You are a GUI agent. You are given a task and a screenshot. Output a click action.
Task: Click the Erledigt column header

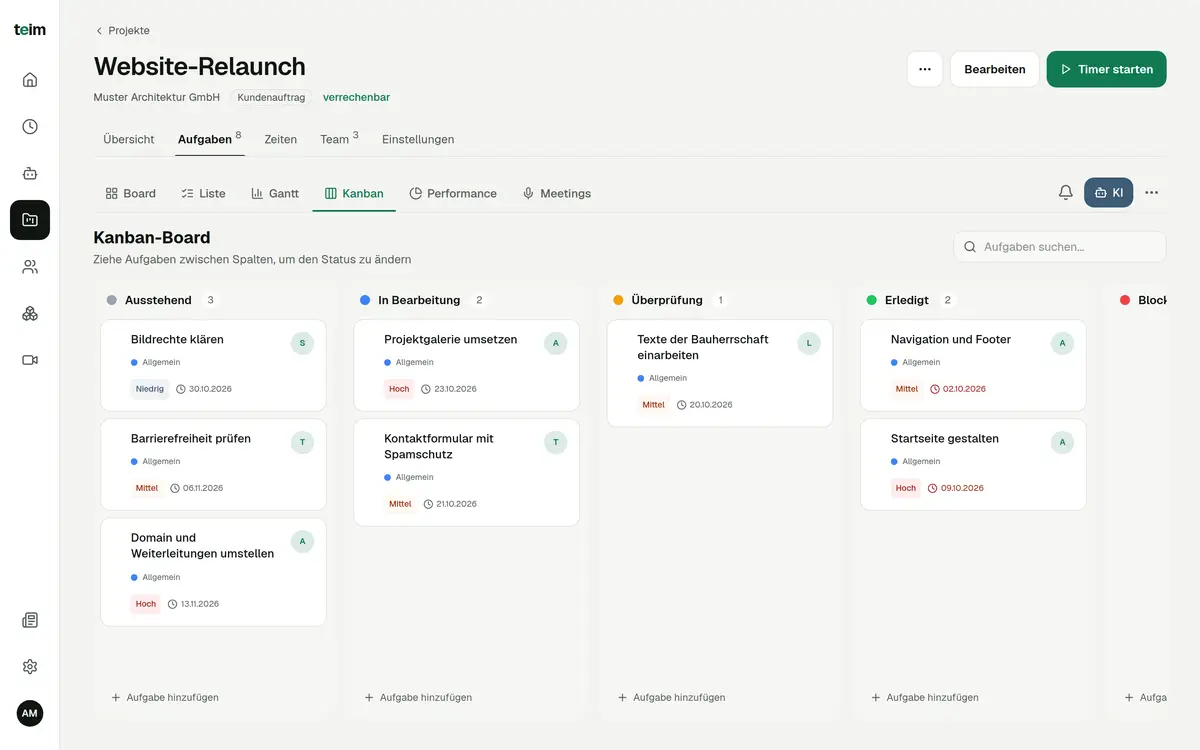click(x=907, y=300)
